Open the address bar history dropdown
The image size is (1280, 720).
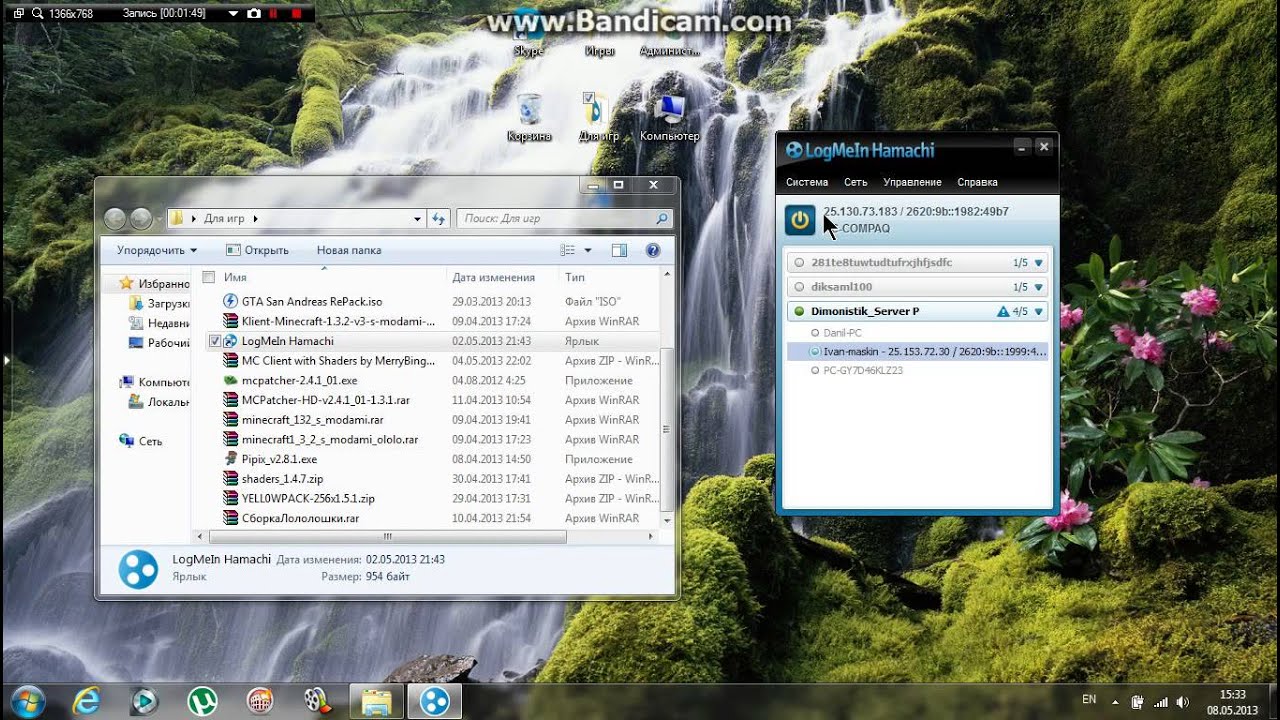point(417,219)
